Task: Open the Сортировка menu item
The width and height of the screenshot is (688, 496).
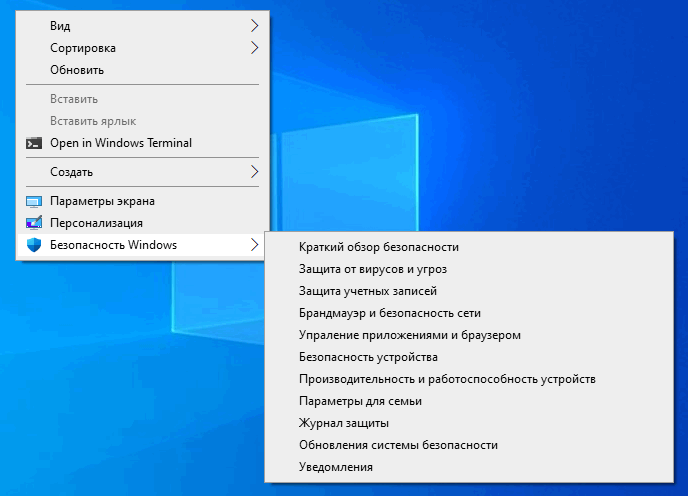Action: click(143, 47)
